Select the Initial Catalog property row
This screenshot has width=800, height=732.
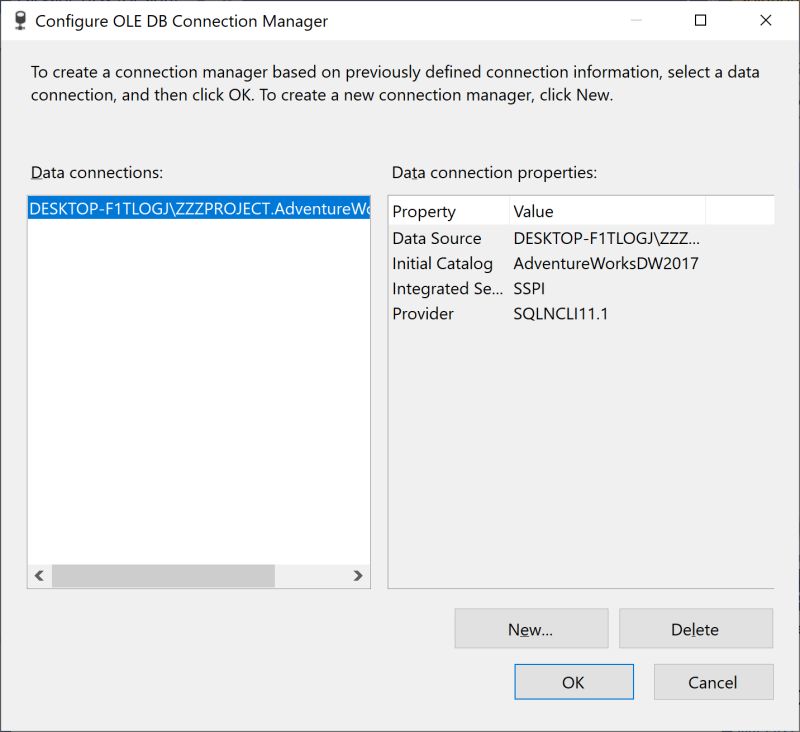(452, 263)
